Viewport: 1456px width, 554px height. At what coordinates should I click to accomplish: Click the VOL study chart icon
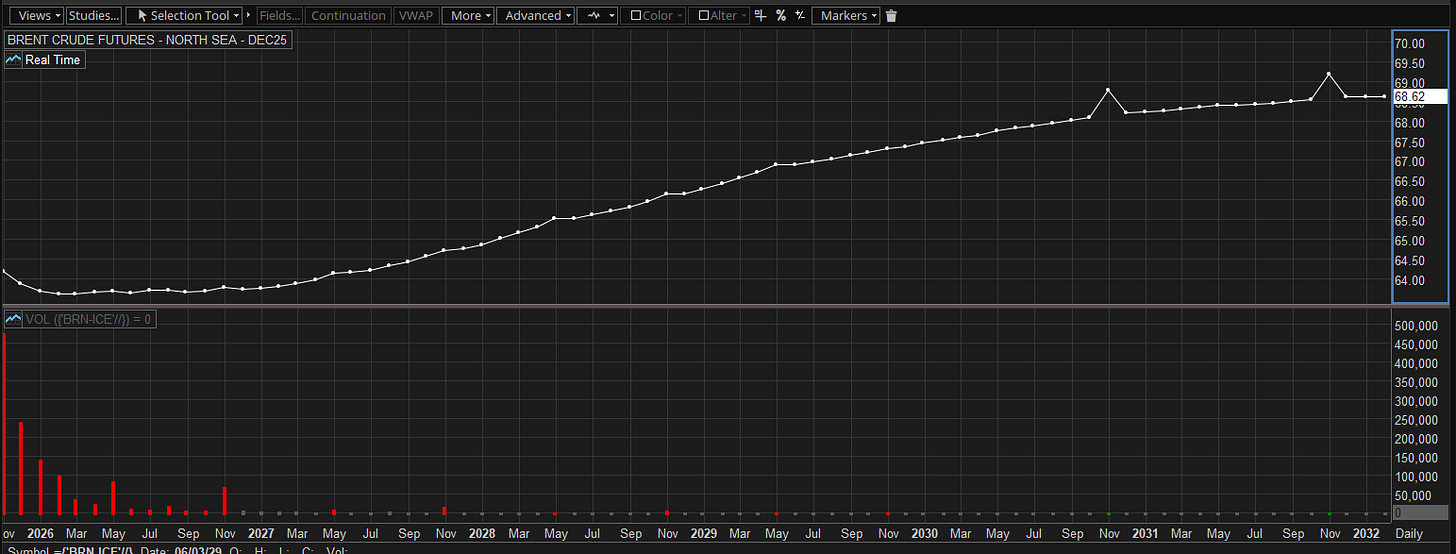13,319
